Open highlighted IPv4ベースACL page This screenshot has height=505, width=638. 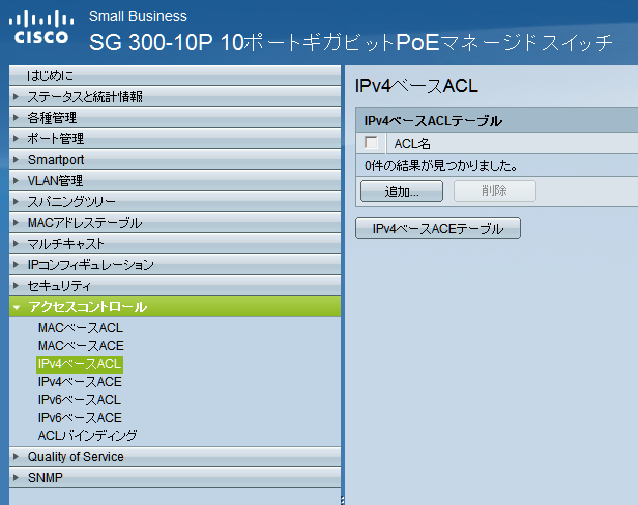click(79, 364)
